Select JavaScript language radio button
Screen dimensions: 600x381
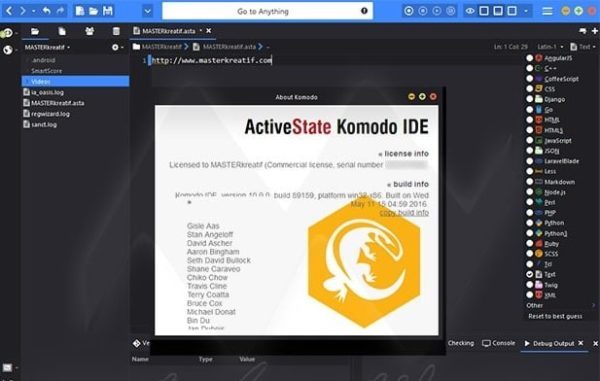tap(530, 140)
